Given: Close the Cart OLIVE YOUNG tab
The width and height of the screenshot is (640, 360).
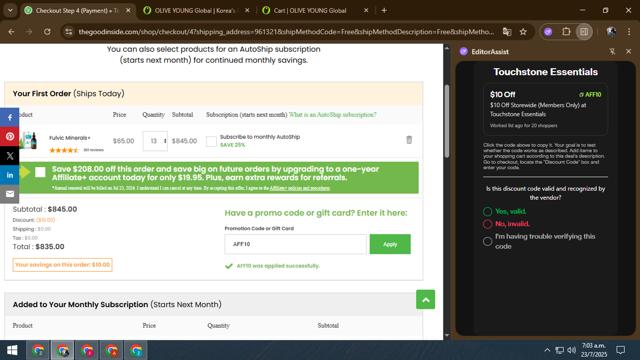Looking at the screenshot, I should pos(366,11).
